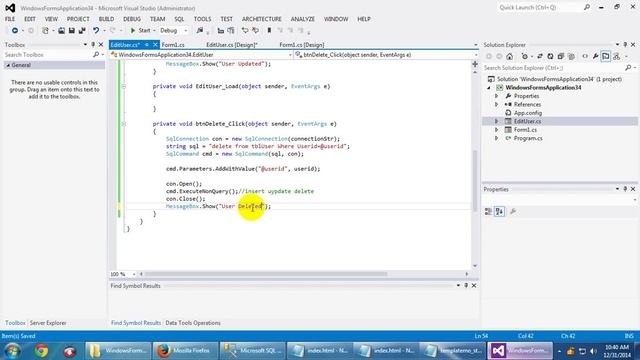The height and width of the screenshot is (360, 640).
Task: Click the Open File toolbar icon
Action: (61, 31)
